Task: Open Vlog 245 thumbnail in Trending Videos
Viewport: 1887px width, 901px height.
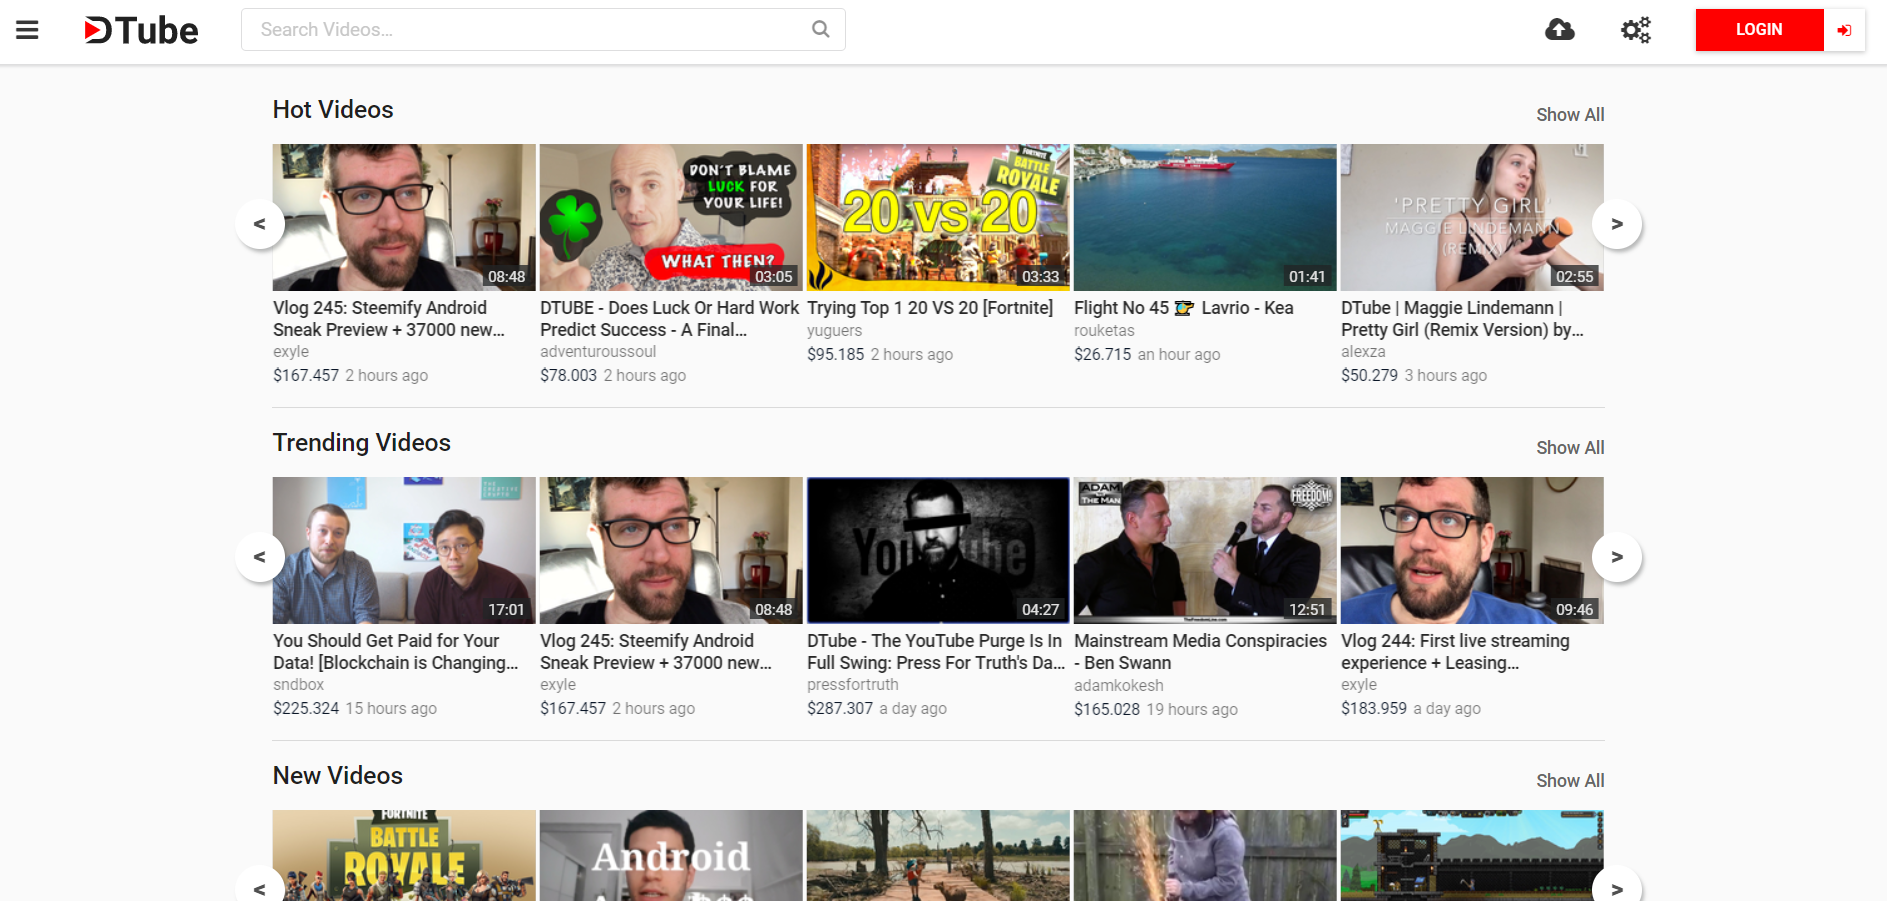Action: click(x=671, y=550)
